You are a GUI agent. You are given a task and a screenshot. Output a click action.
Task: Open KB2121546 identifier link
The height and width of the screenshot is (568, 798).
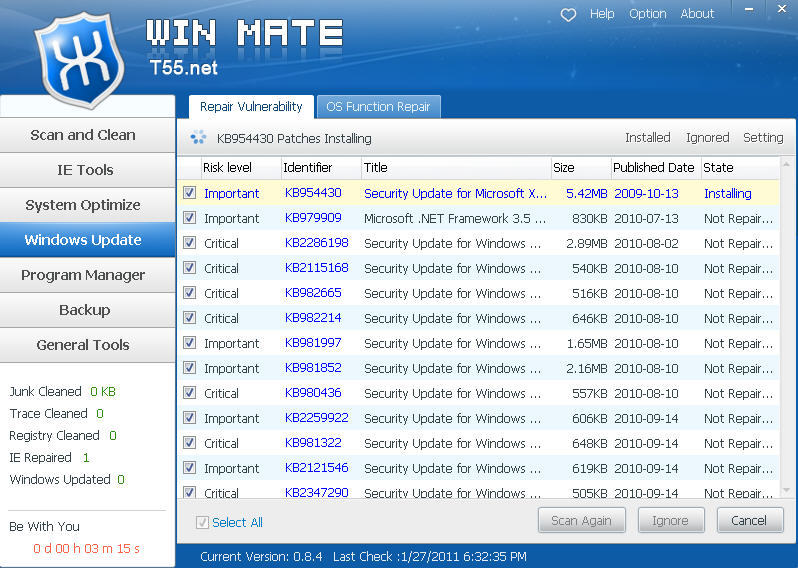317,468
